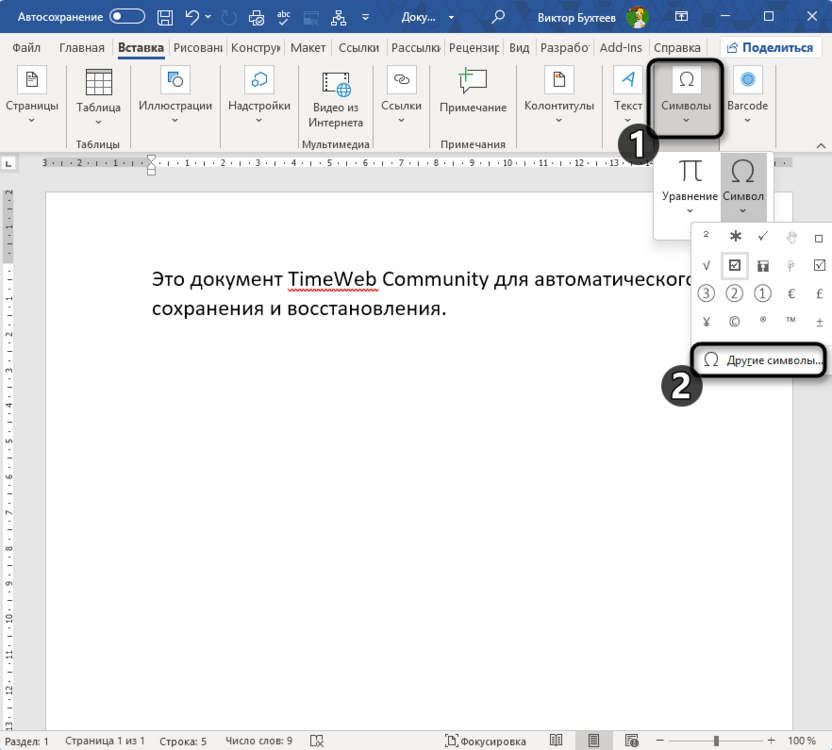Click the Redo icon in quick access toolbar
Image resolution: width=832 pixels, height=750 pixels.
click(229, 18)
